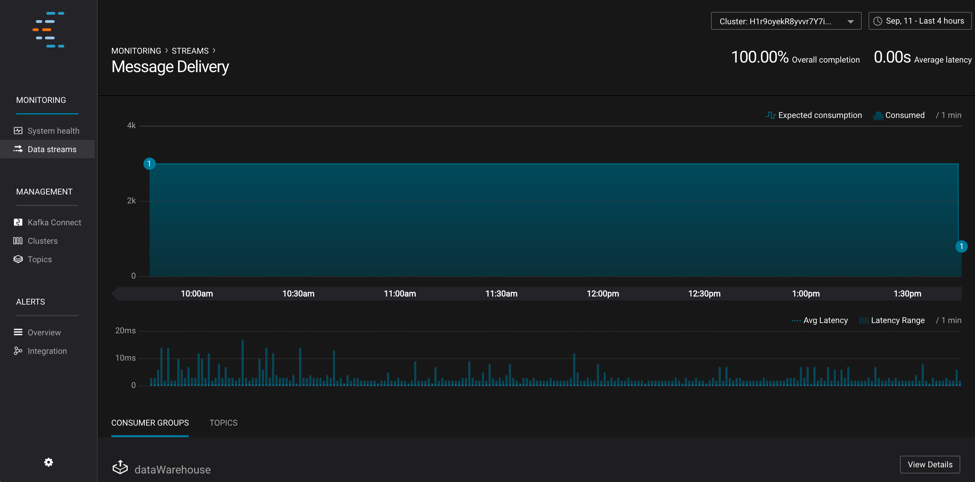Screen dimensions: 975x482
Task: Select the Consumer Groups tab
Action: (150, 423)
